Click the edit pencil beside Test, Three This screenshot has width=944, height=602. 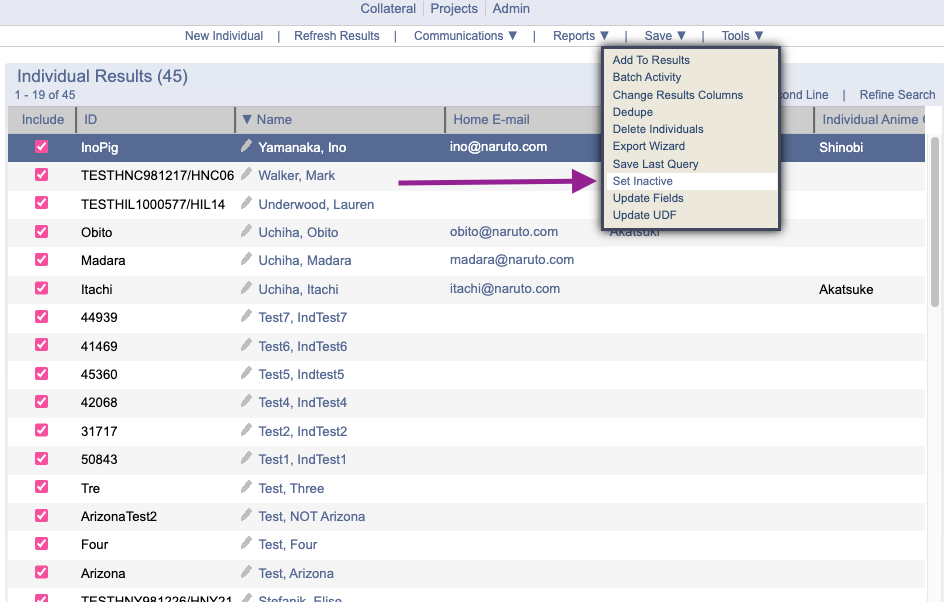[x=246, y=486]
